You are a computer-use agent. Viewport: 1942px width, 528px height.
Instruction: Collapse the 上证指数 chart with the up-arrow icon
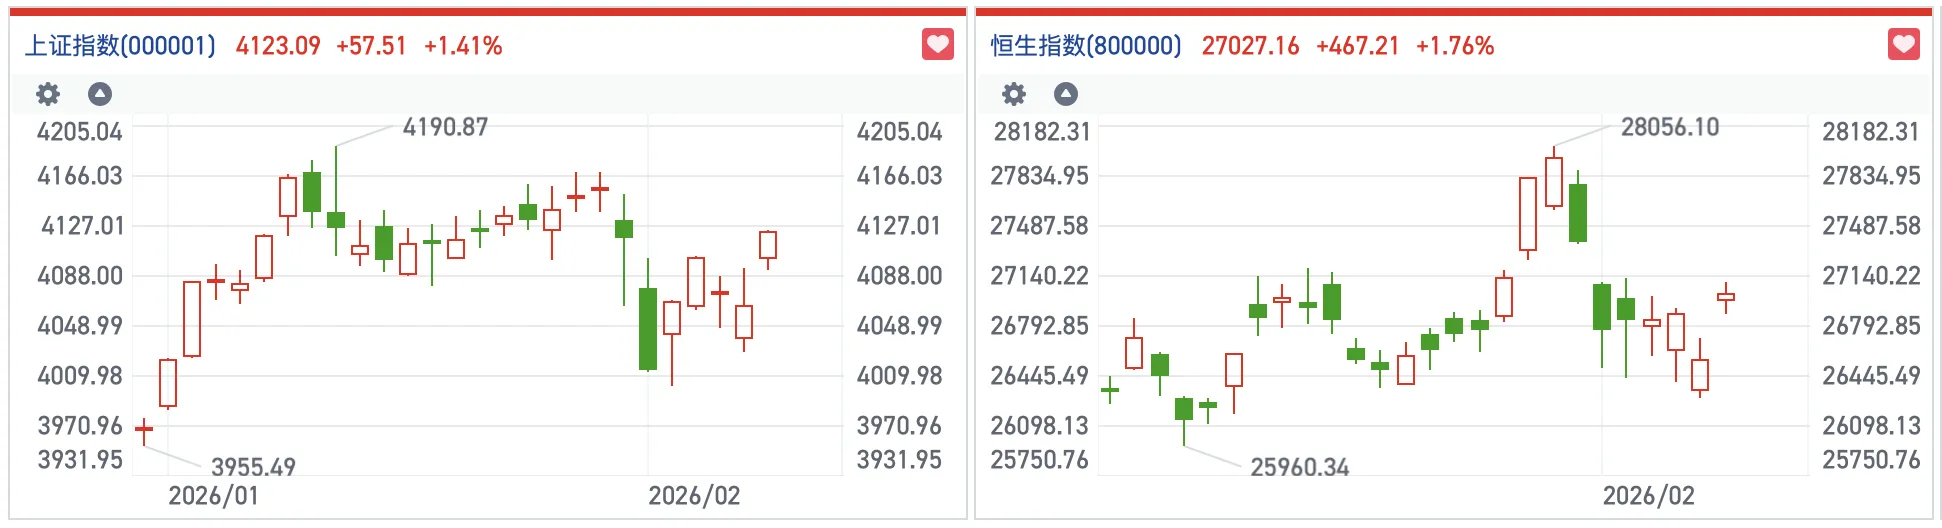coord(100,94)
